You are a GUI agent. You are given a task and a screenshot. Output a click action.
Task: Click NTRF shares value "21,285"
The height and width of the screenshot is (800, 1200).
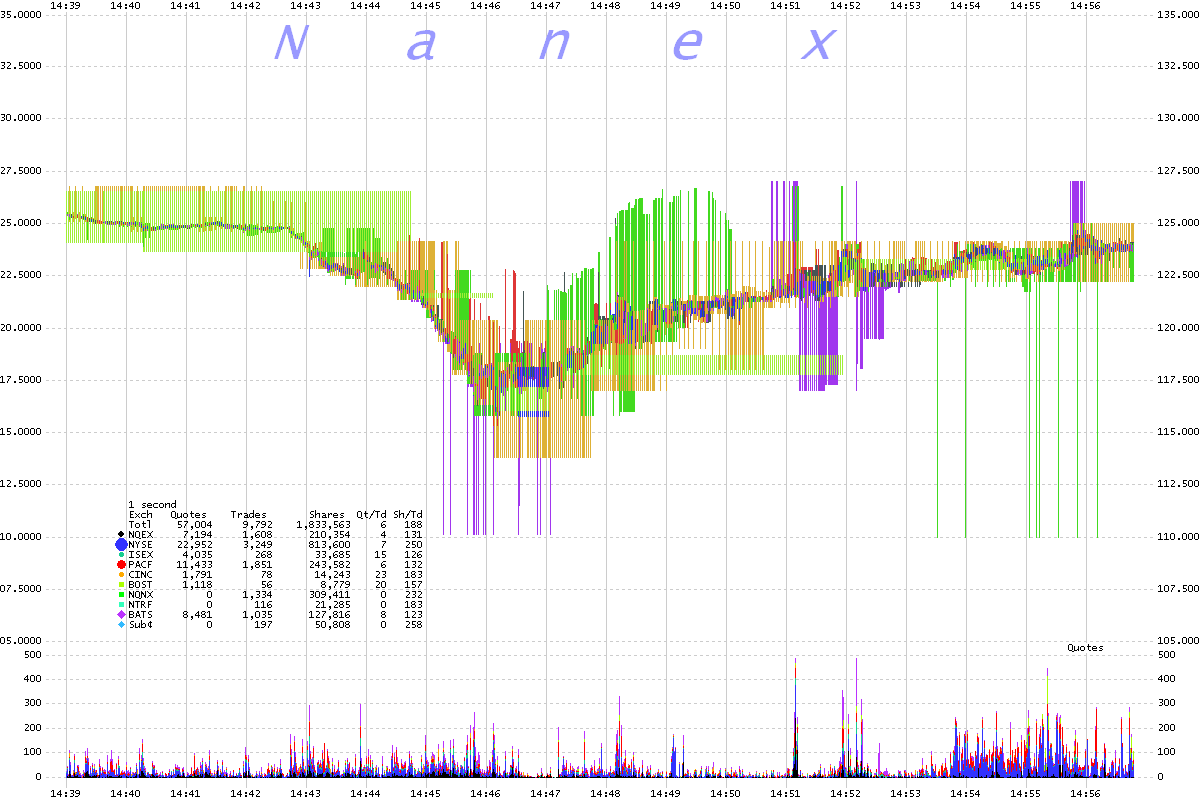(x=333, y=604)
